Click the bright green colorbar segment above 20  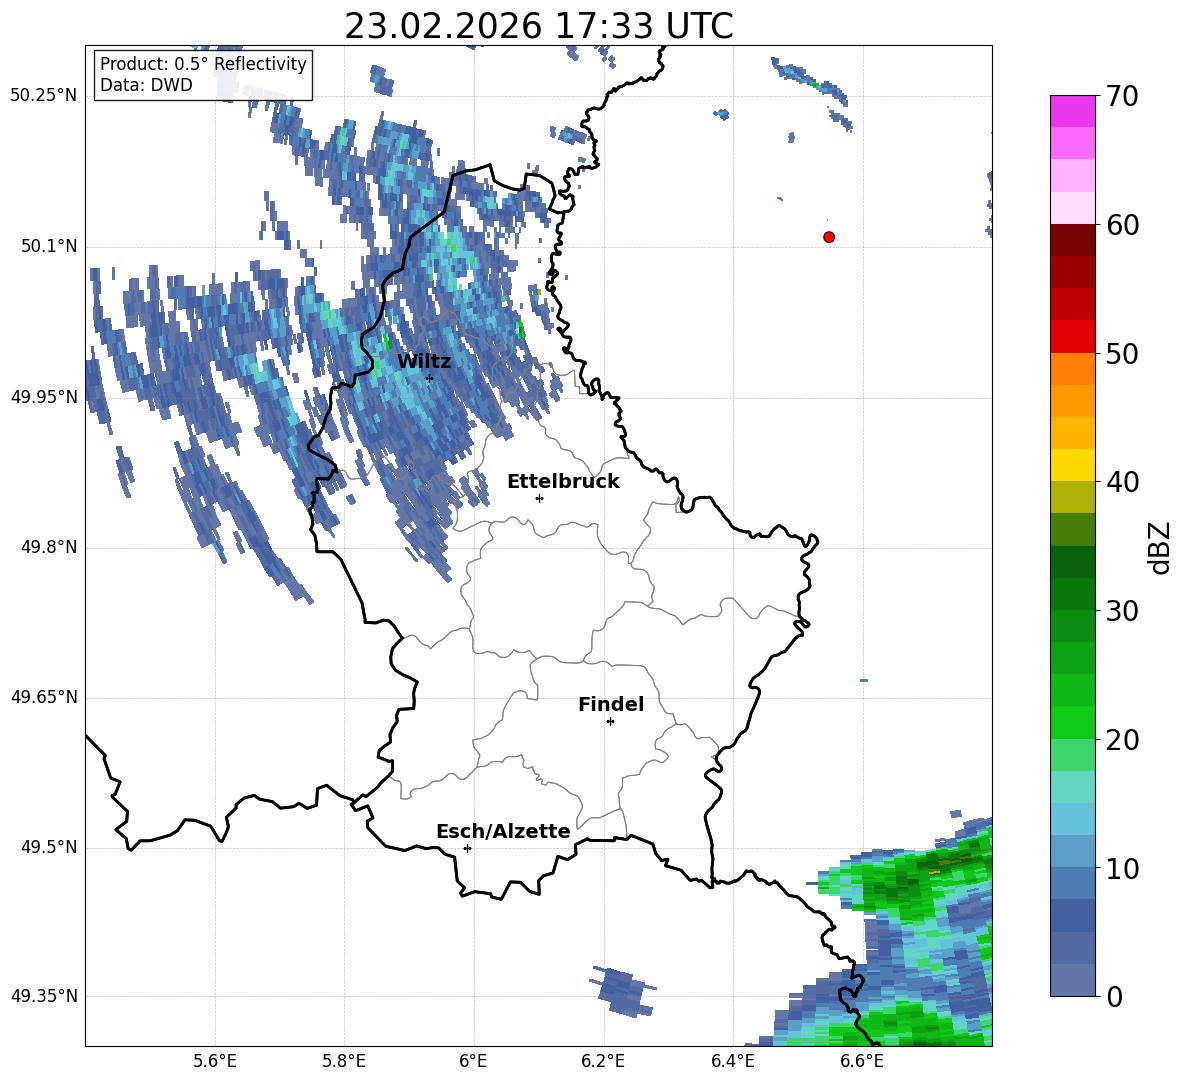(1072, 723)
